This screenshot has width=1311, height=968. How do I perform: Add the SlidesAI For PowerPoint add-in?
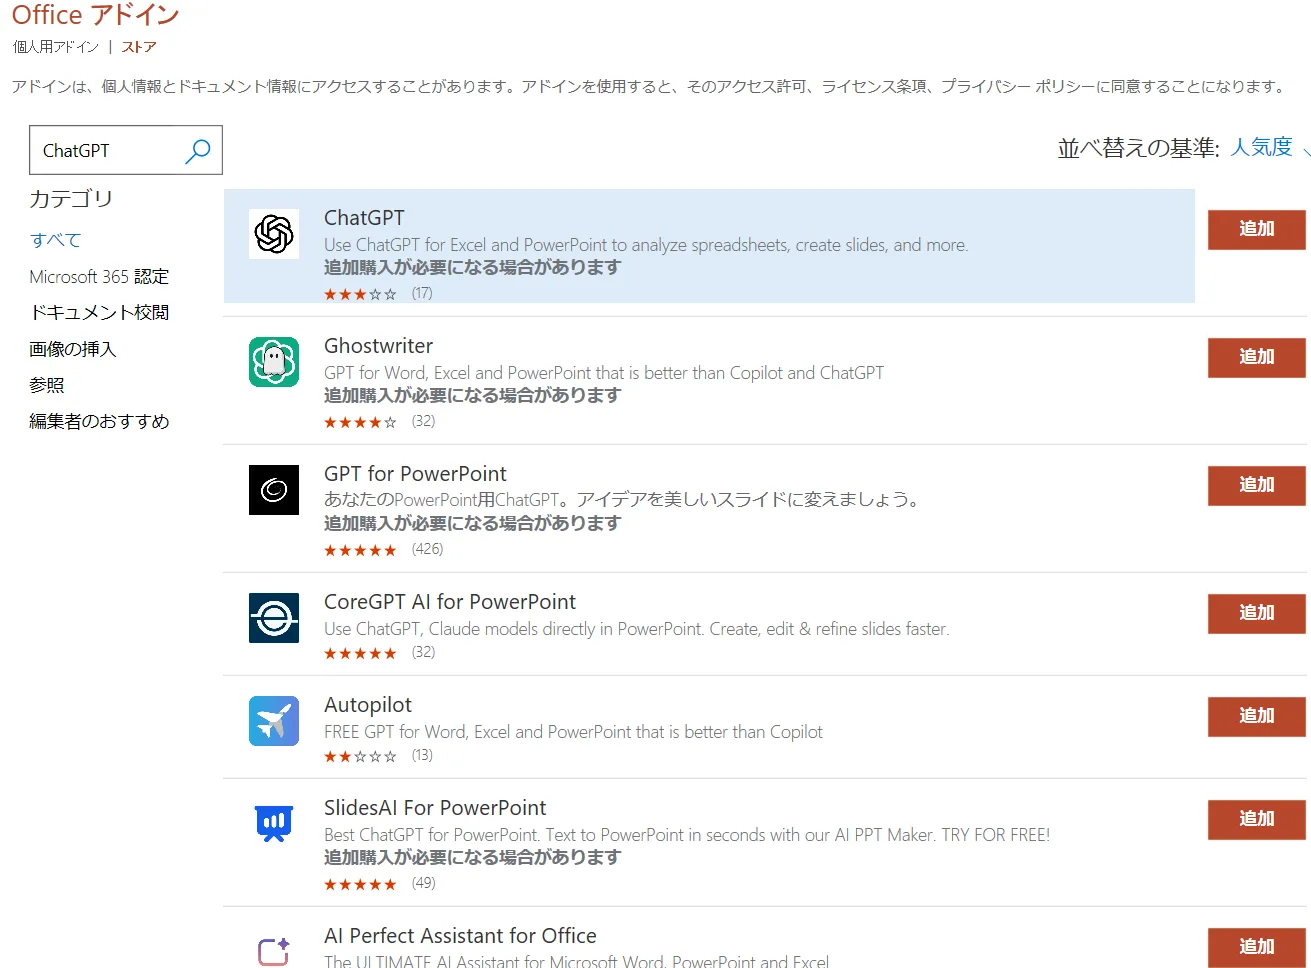1257,819
